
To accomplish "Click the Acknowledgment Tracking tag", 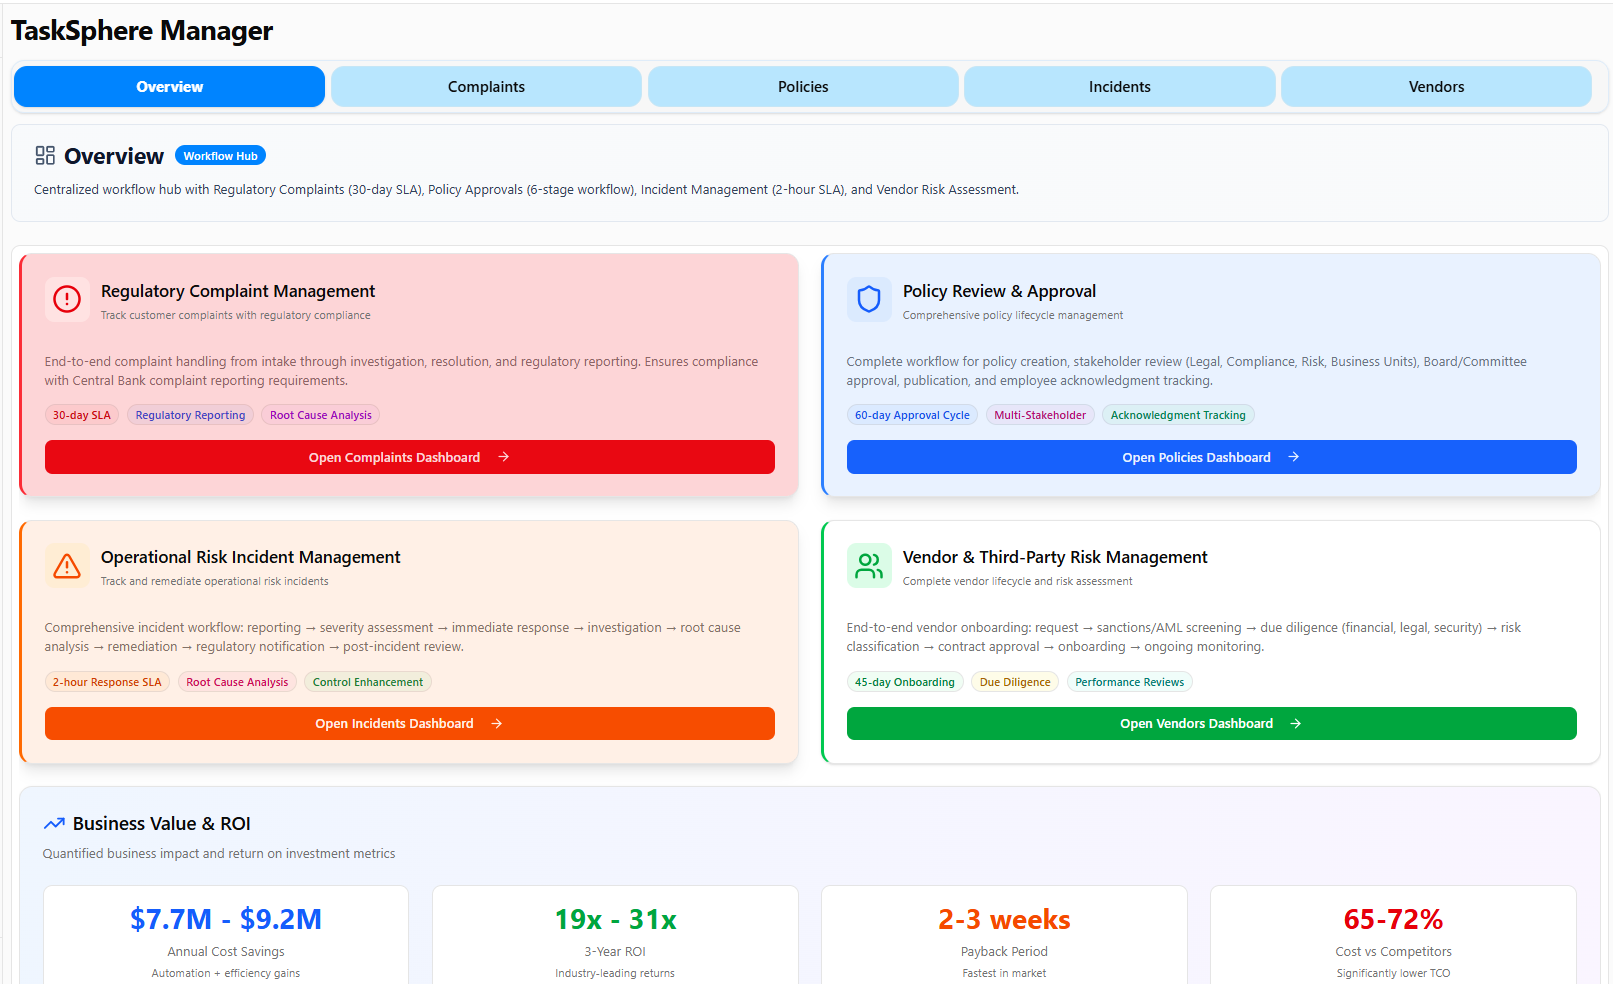I will click(1178, 415).
